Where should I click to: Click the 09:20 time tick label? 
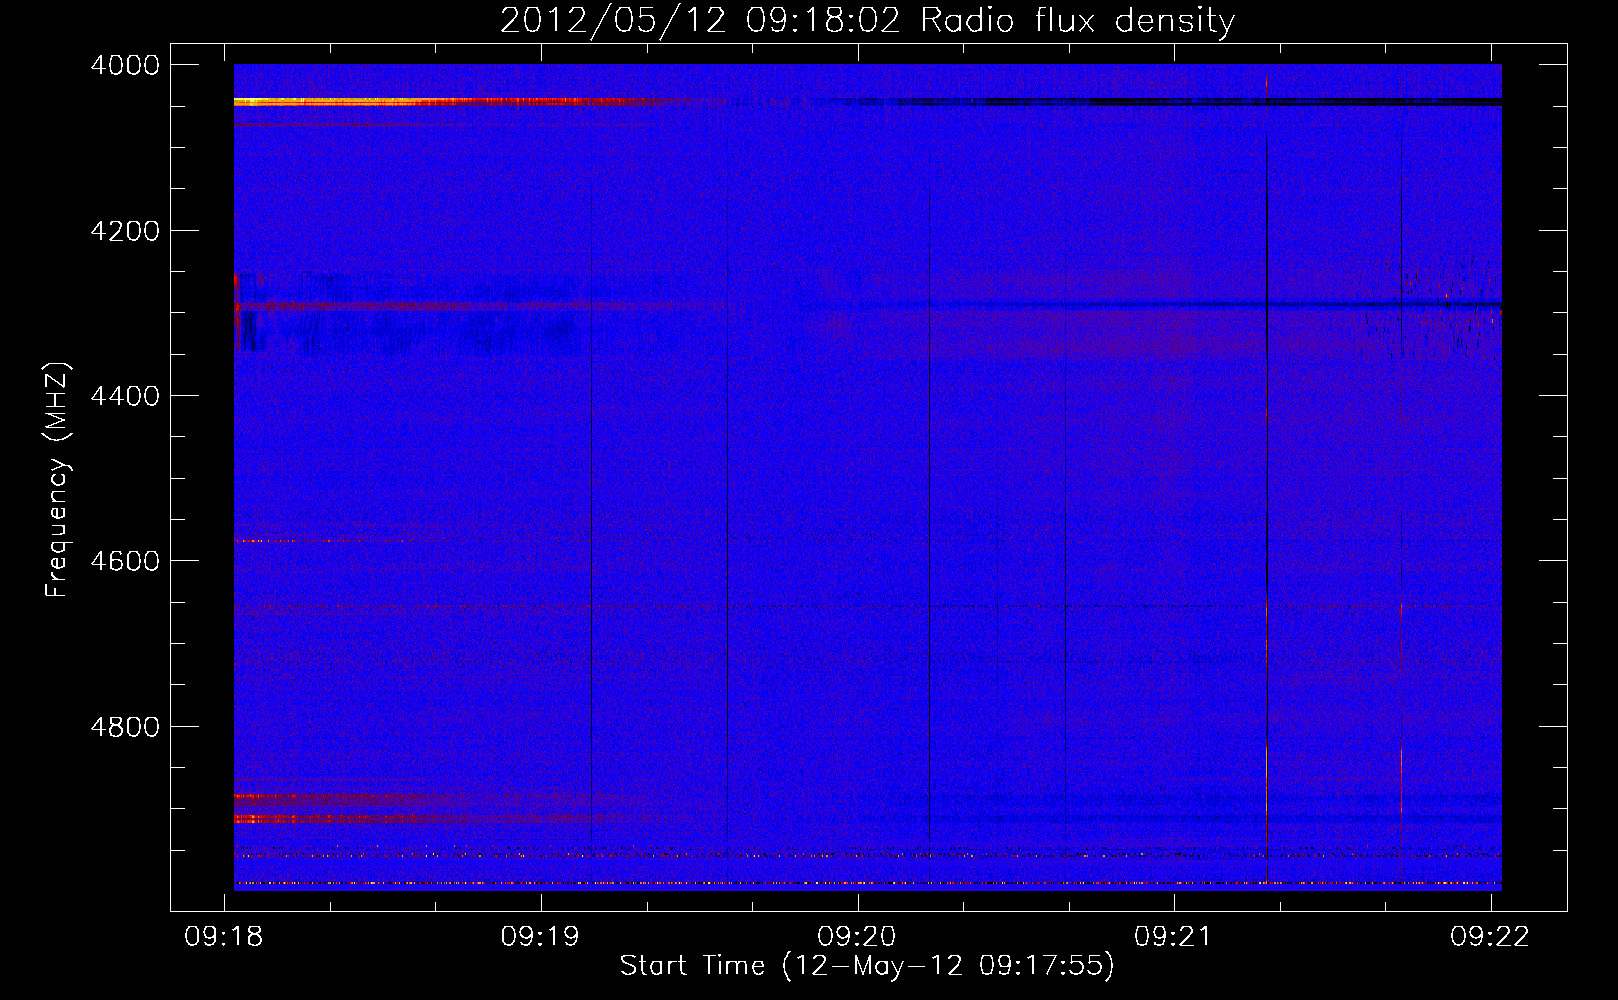pos(858,936)
